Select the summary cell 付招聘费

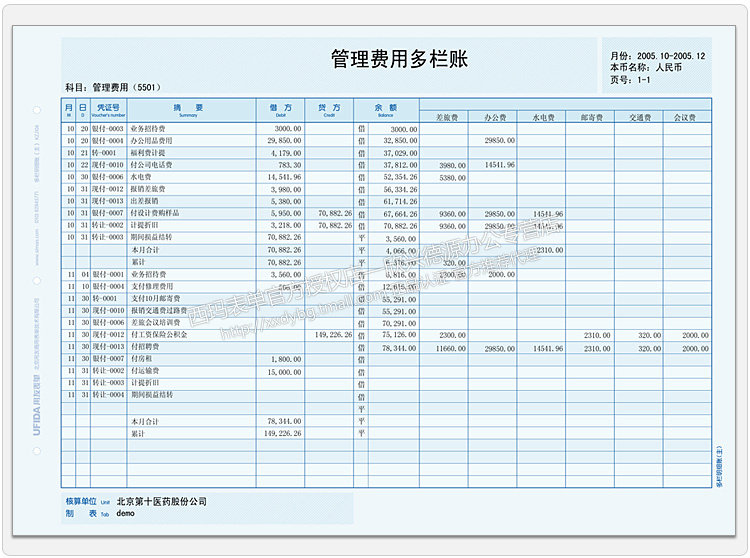(x=145, y=347)
